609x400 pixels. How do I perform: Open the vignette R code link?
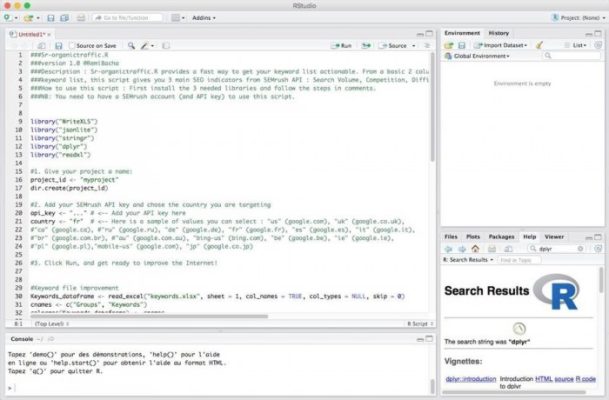(x=586, y=379)
